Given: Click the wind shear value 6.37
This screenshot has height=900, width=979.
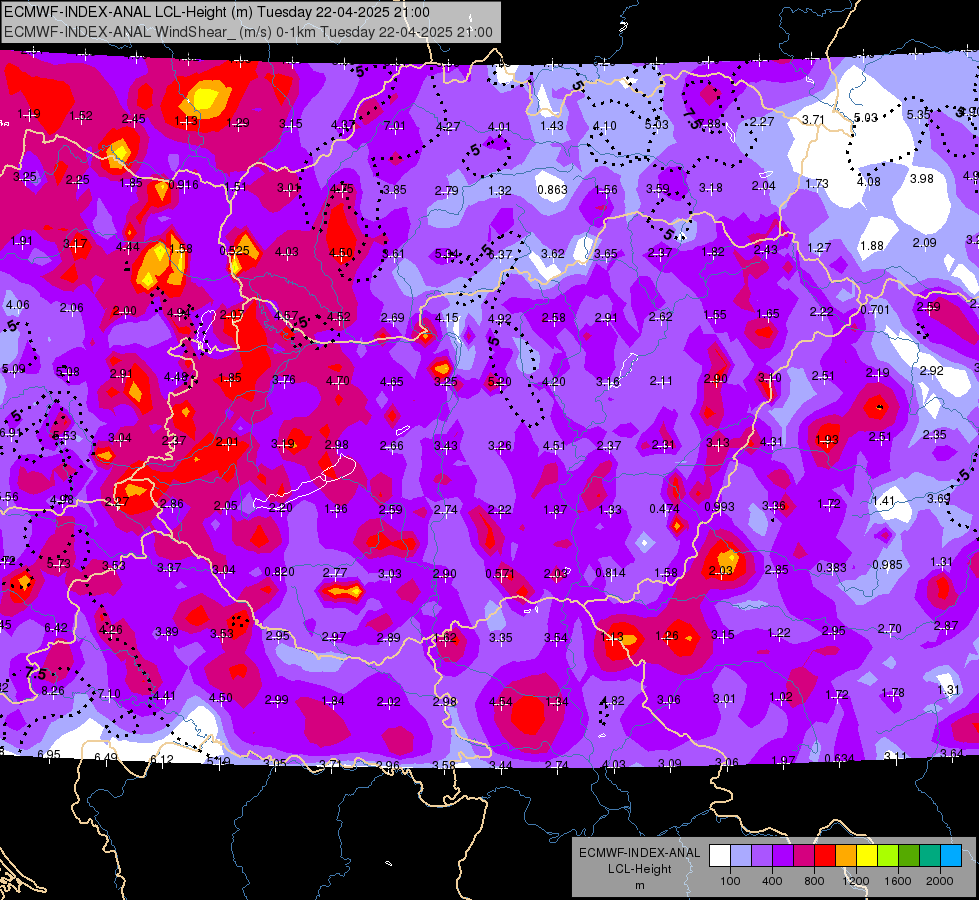Looking at the screenshot, I should tap(500, 254).
